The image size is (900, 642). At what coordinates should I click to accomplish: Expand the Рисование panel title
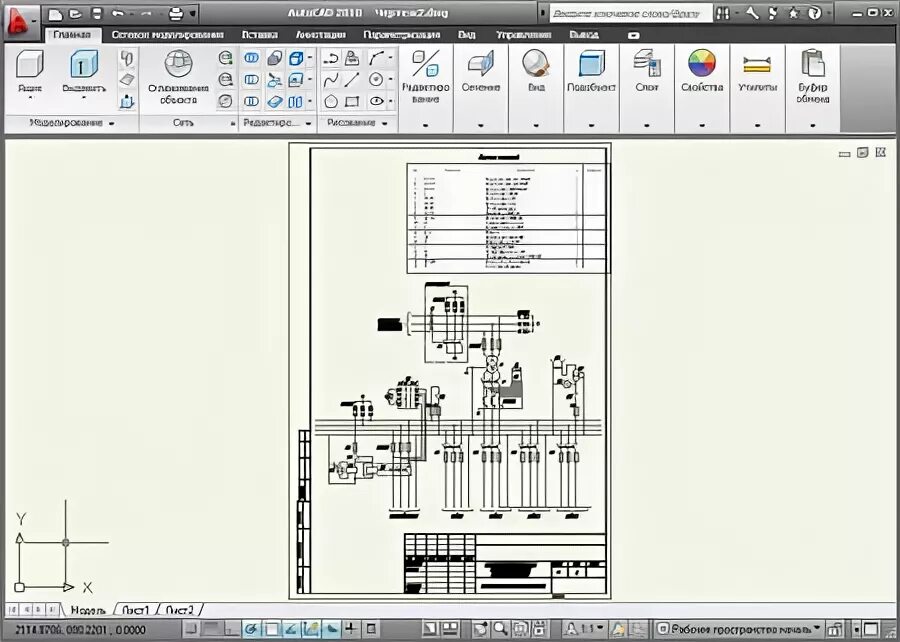pos(357,123)
